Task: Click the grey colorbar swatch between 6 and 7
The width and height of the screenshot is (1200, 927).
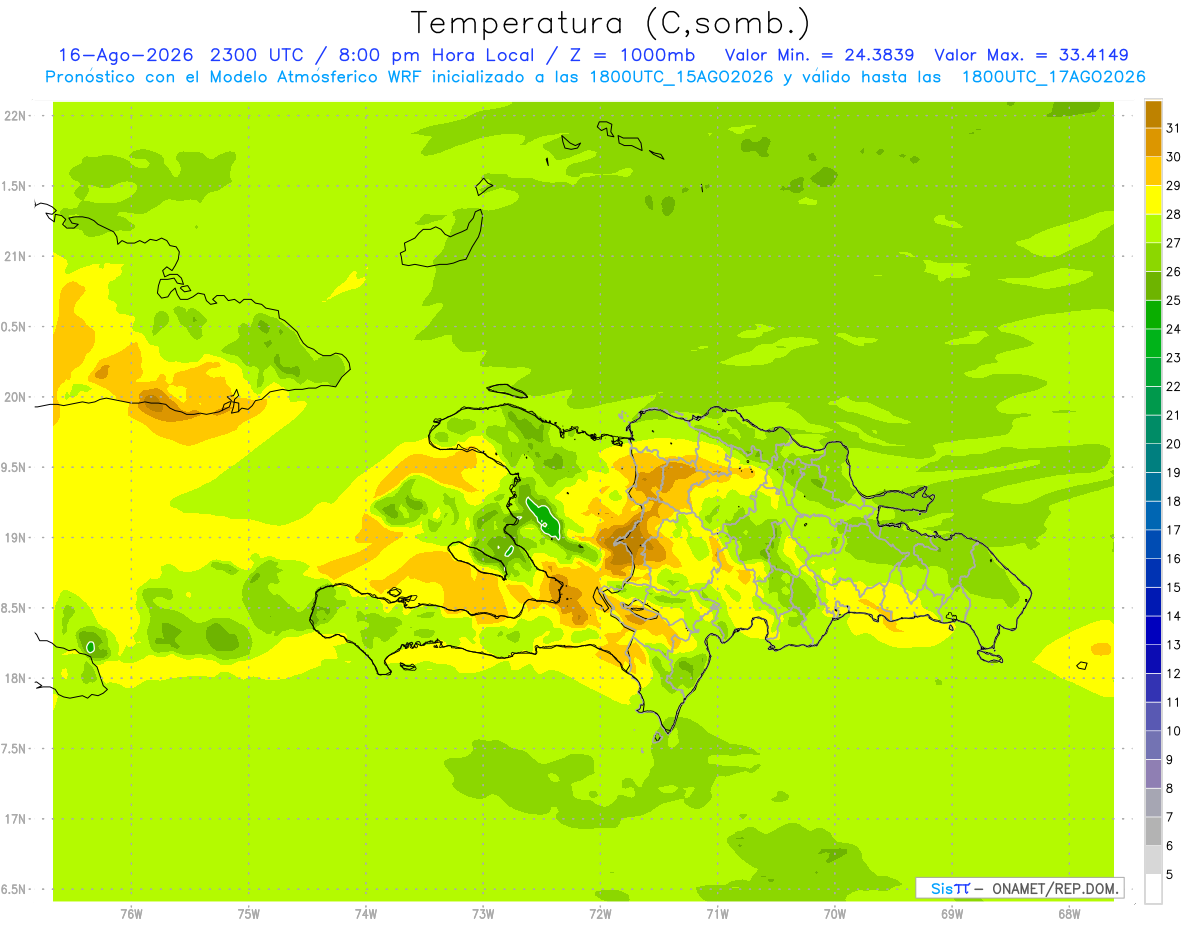Action: pos(1153,831)
